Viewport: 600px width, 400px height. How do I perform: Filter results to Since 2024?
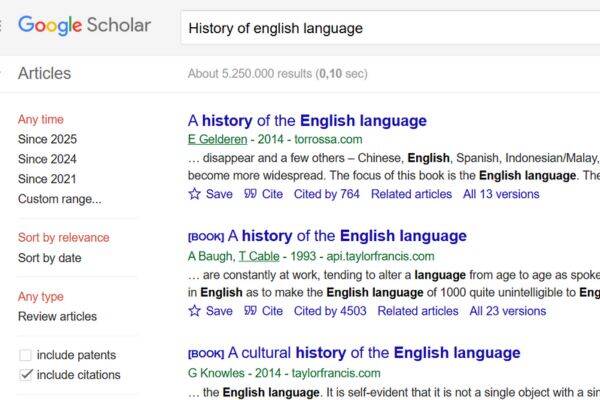47,159
